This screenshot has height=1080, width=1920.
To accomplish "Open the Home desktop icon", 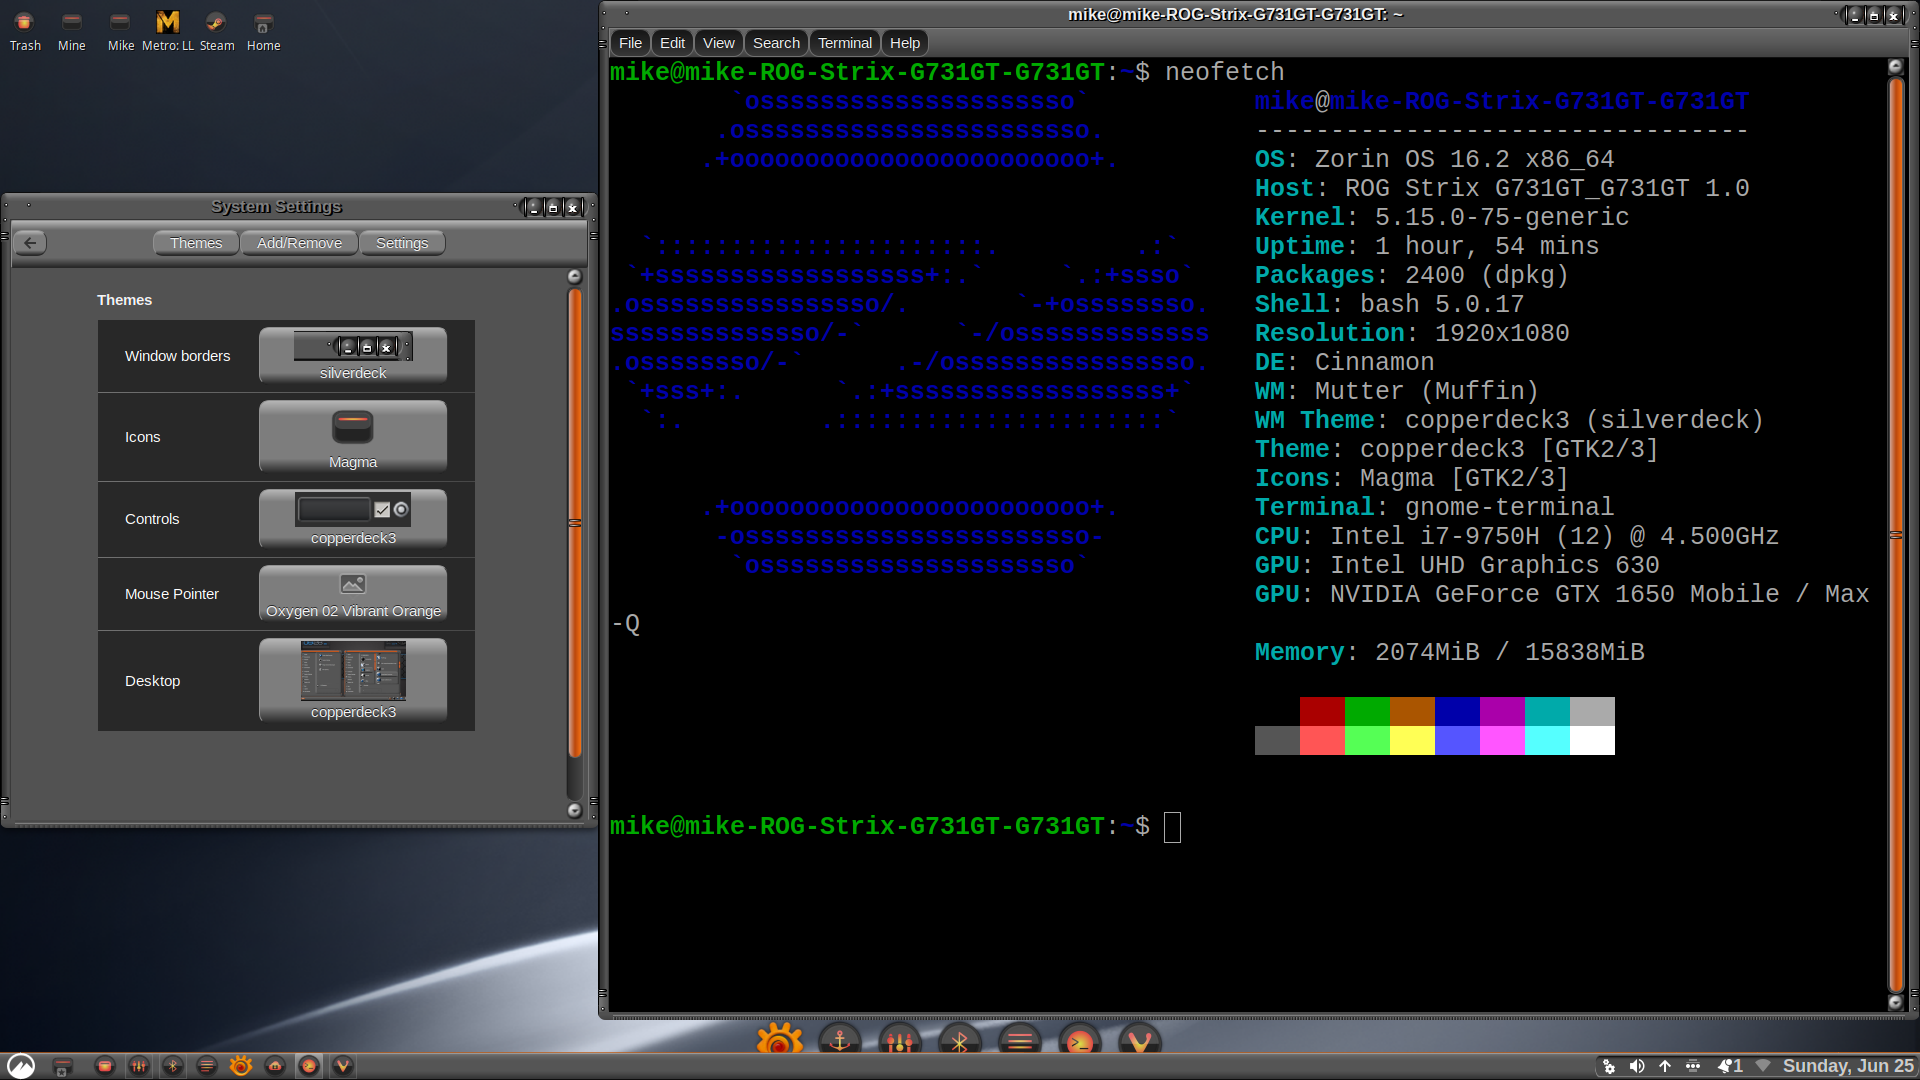I will pyautogui.click(x=263, y=30).
